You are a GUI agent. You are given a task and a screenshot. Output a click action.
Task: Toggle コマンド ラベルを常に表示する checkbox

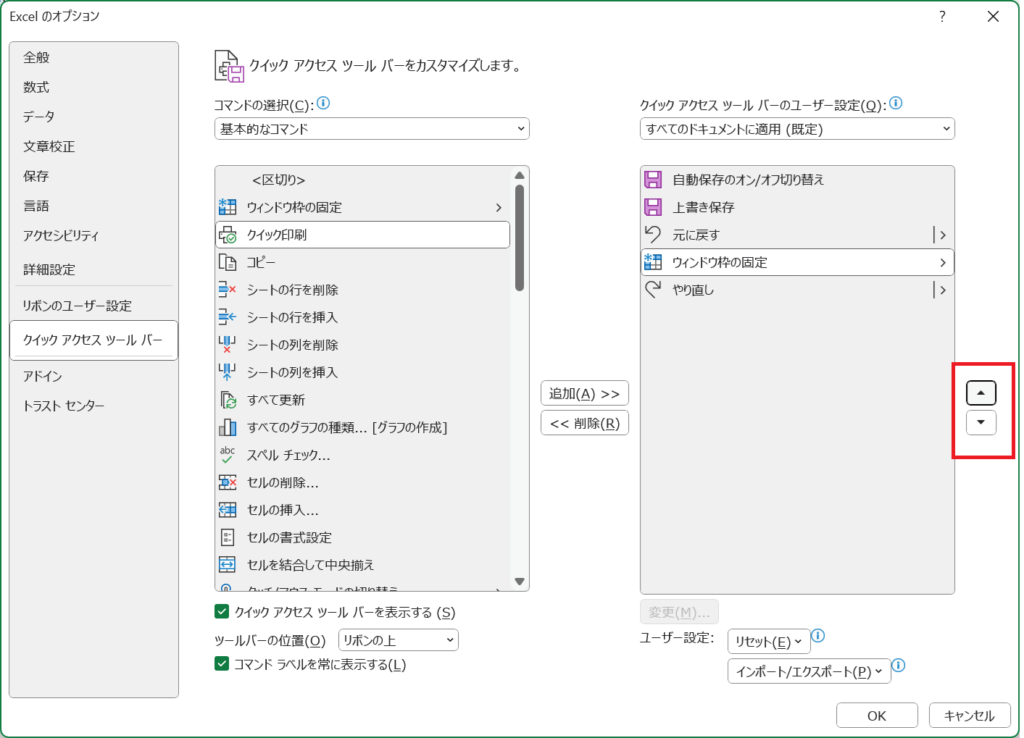[221, 664]
